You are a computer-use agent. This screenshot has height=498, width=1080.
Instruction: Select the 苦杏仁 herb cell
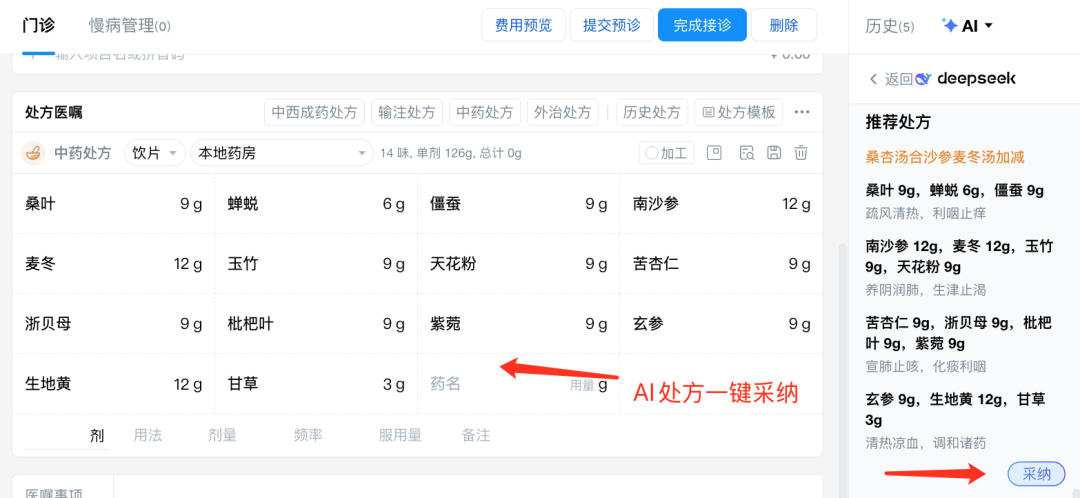pos(721,264)
